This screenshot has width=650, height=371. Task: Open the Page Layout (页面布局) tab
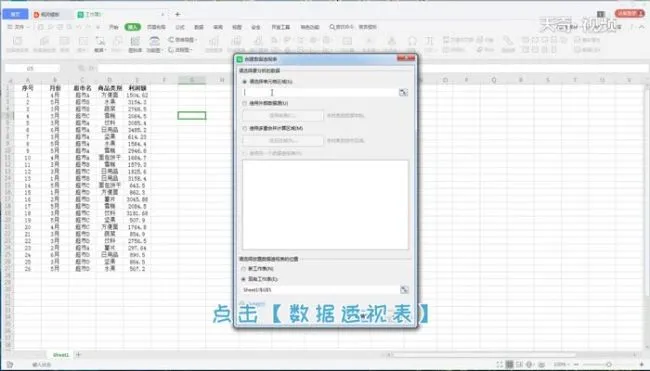156,27
